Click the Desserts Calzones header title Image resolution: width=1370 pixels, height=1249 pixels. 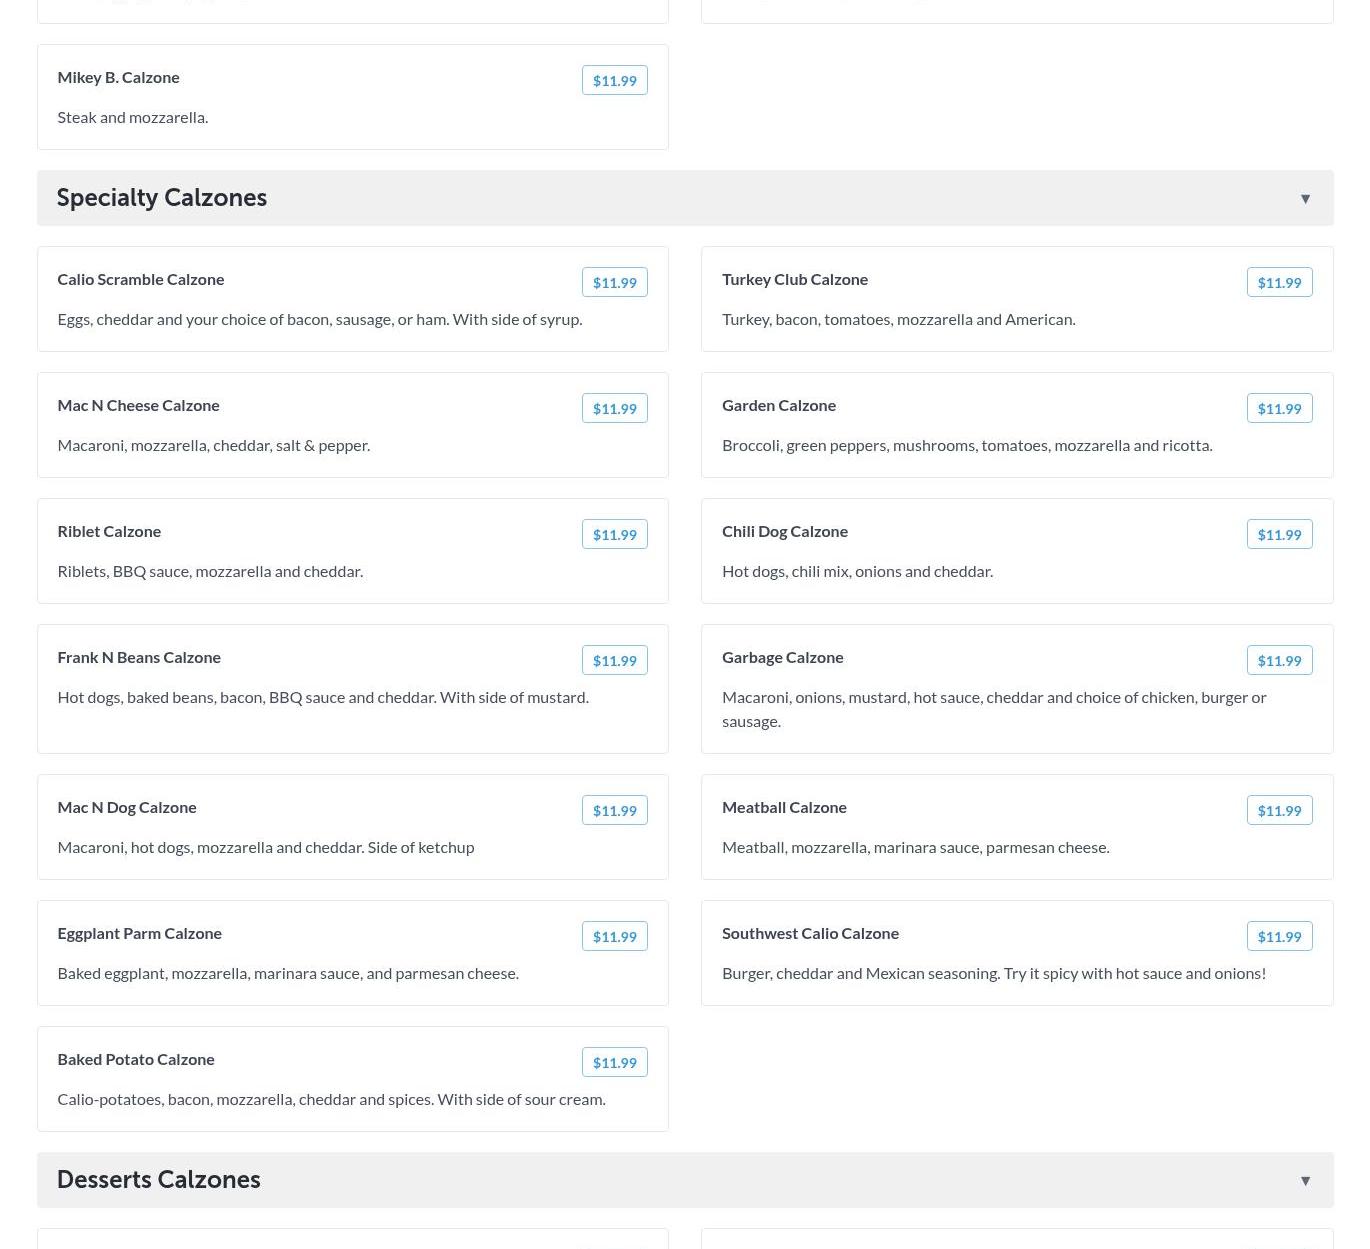159,1180
